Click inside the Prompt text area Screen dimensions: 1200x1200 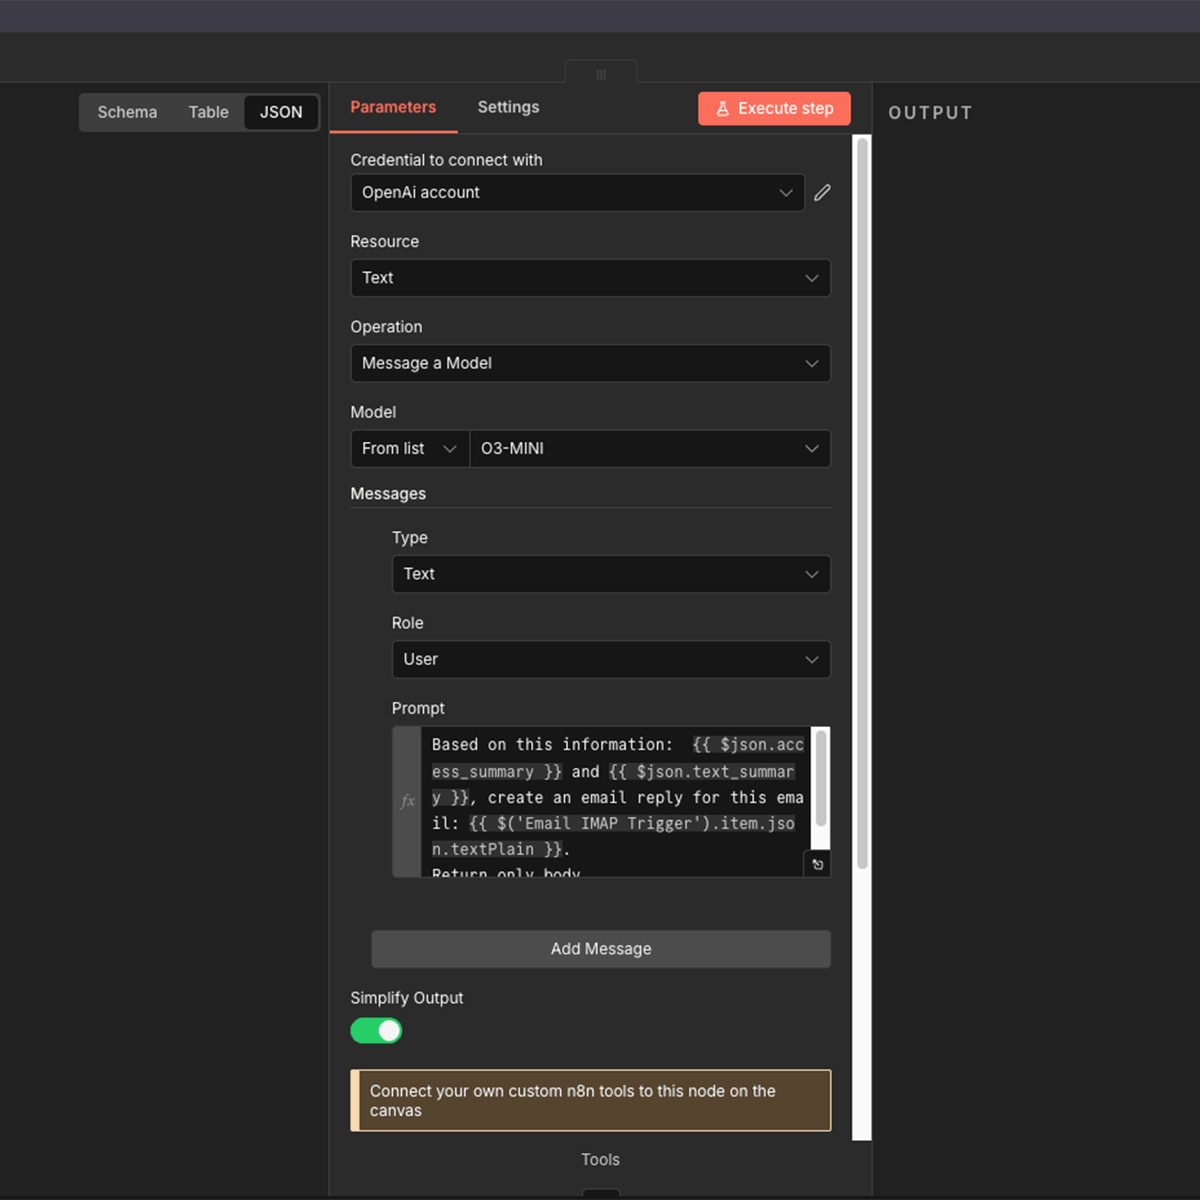(610, 797)
